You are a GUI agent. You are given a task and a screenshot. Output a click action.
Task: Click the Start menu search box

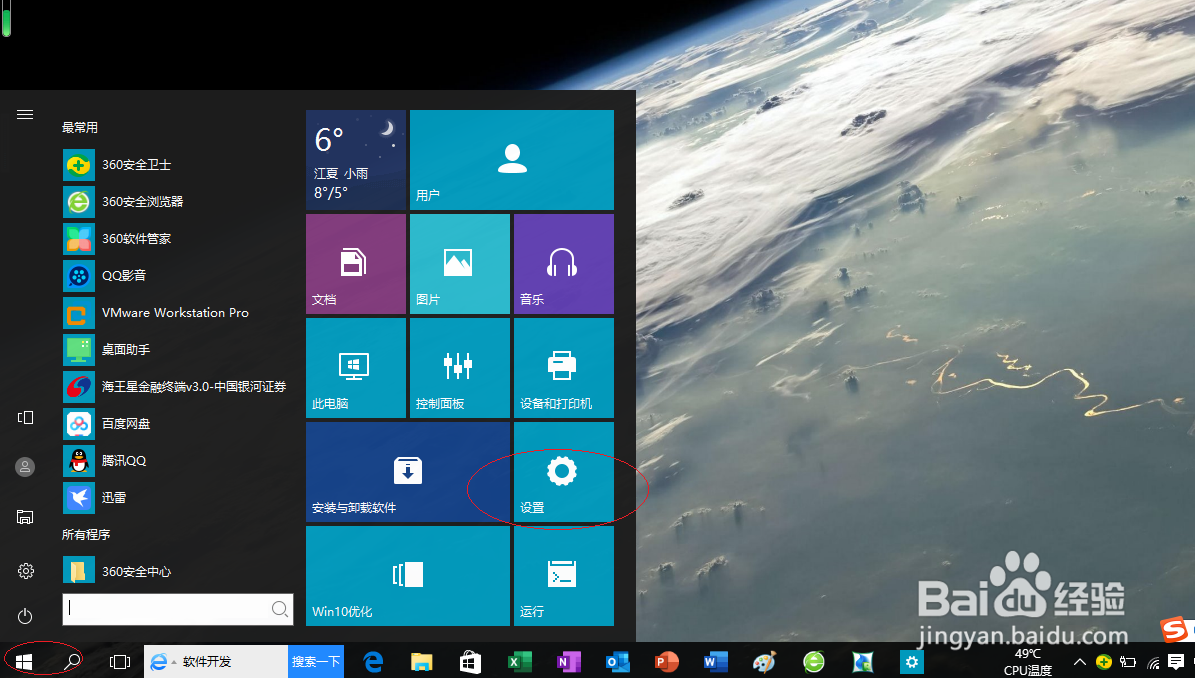[178, 609]
